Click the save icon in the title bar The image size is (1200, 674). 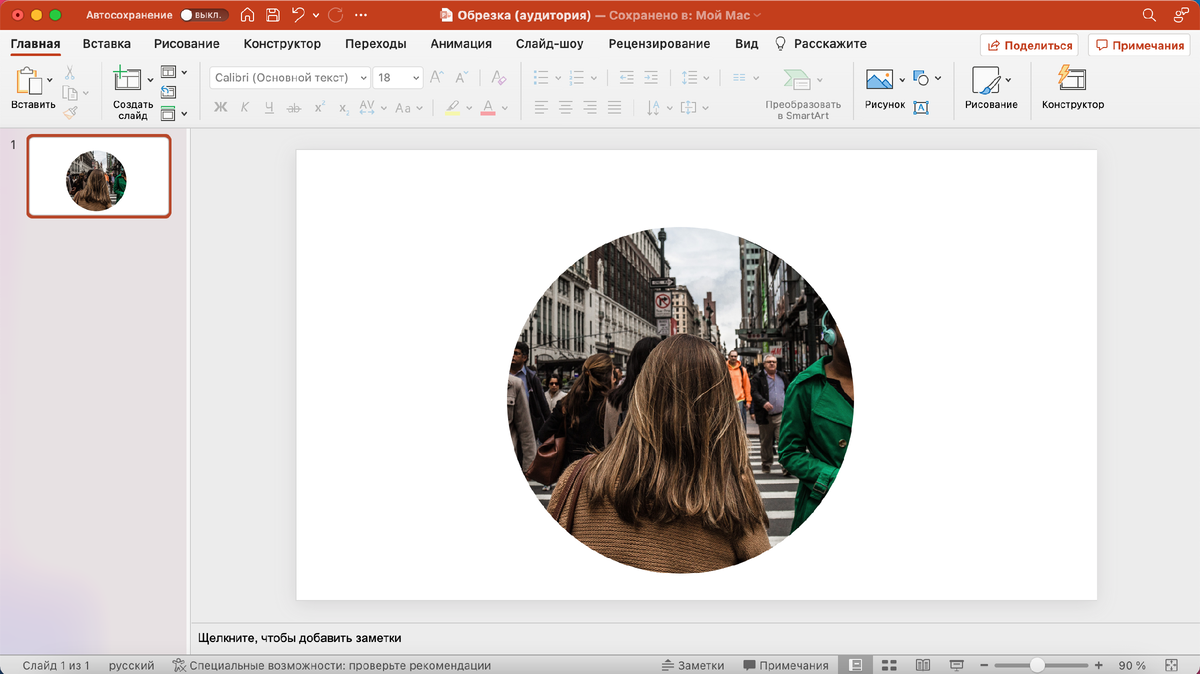click(x=272, y=15)
